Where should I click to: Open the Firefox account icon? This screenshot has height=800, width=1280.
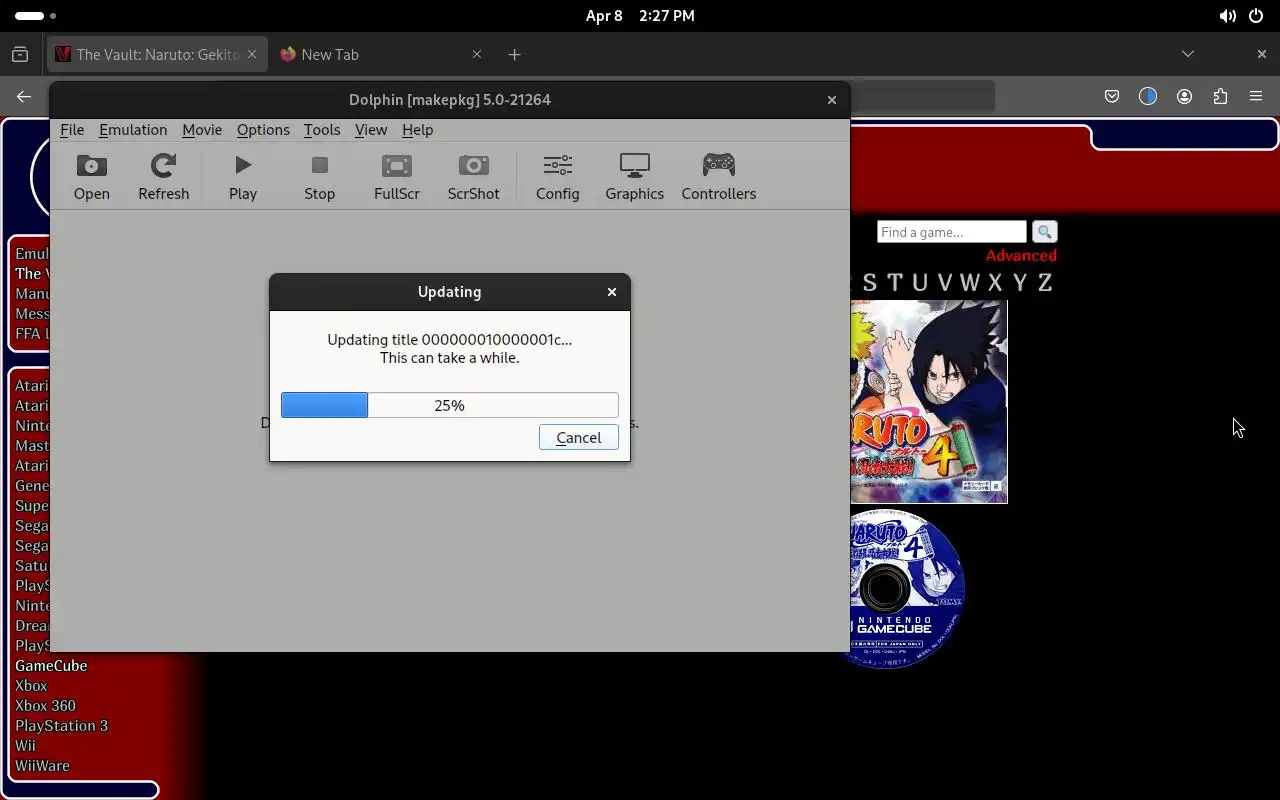[x=1184, y=96]
